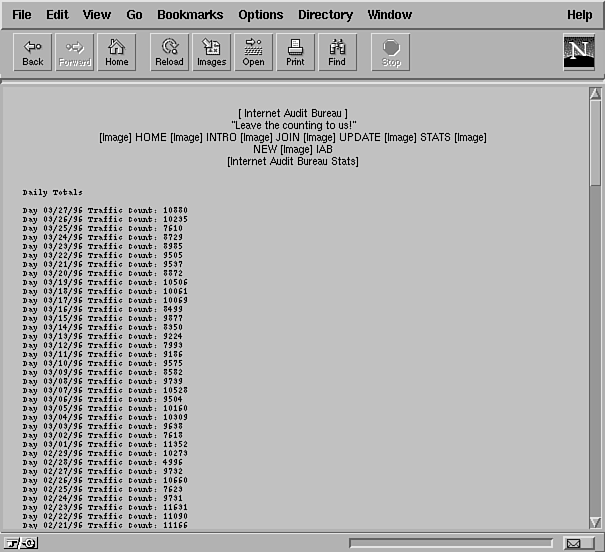Click the scrollbar down arrow

[595, 522]
